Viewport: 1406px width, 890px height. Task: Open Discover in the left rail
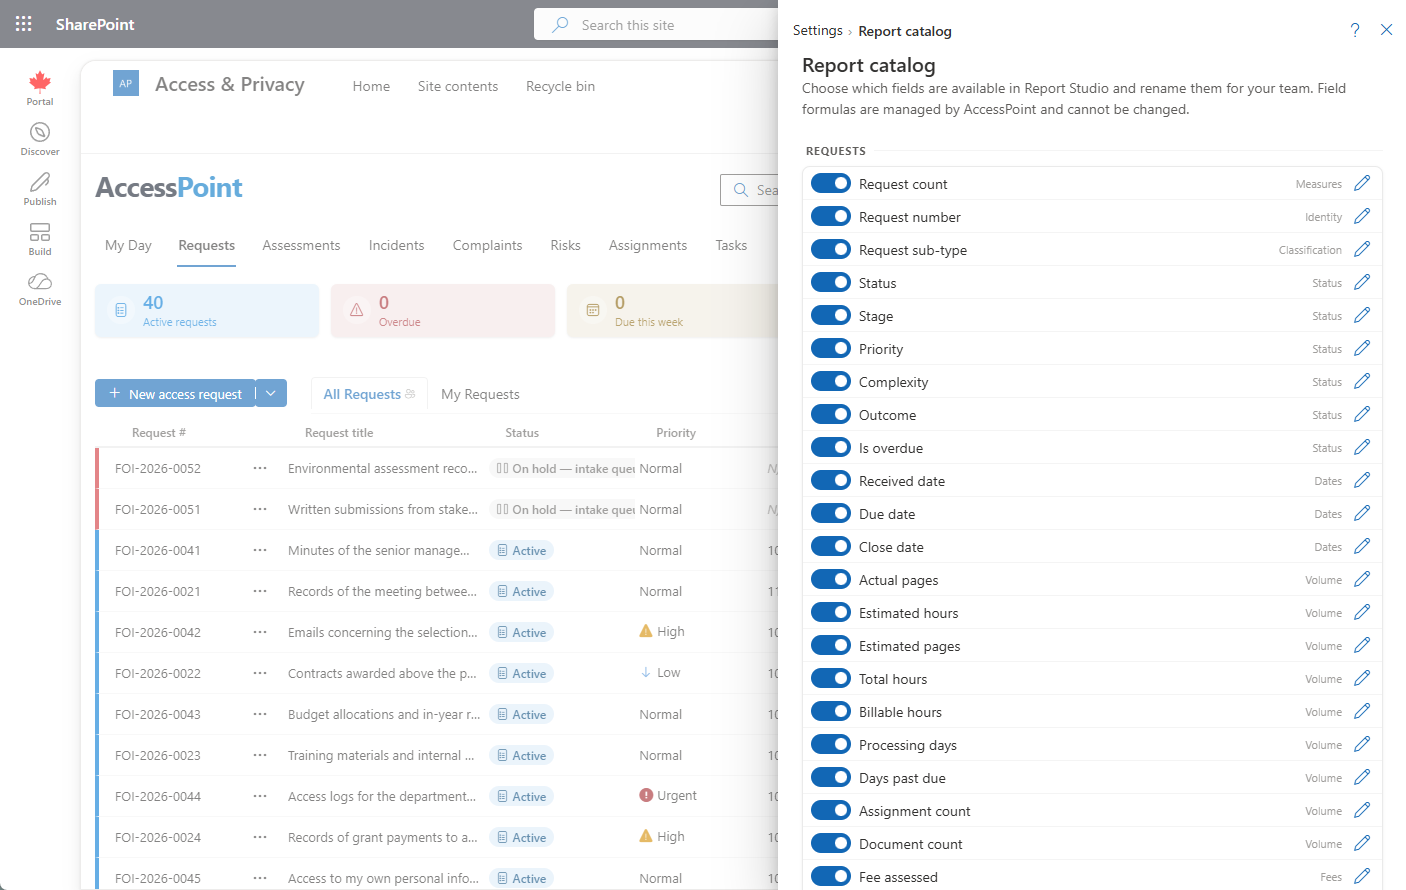point(40,139)
